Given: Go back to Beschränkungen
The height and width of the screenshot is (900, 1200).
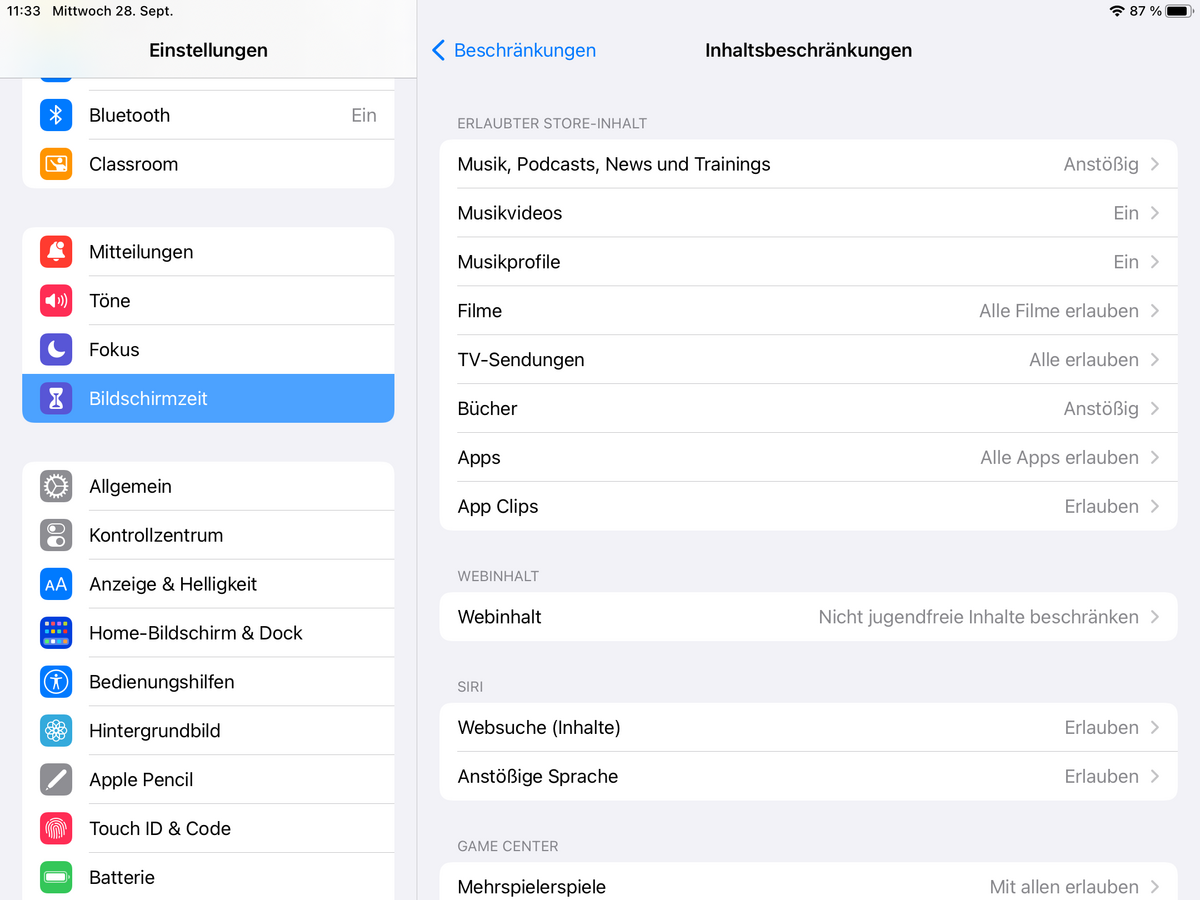Looking at the screenshot, I should tap(514, 50).
